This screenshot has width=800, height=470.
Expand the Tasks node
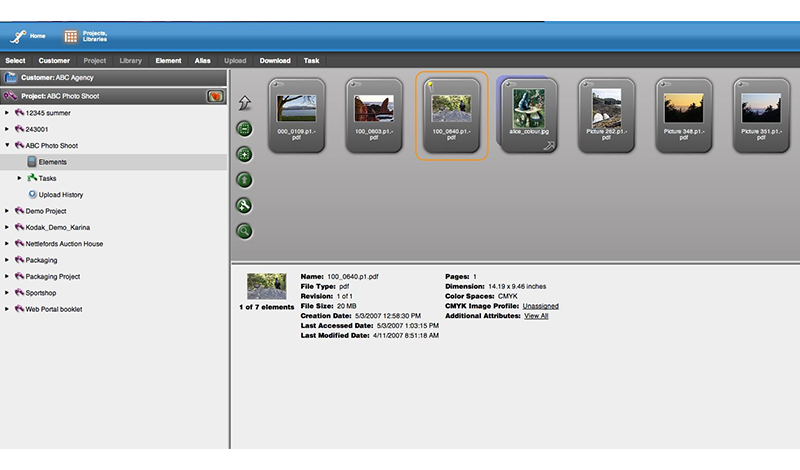pyautogui.click(x=19, y=178)
